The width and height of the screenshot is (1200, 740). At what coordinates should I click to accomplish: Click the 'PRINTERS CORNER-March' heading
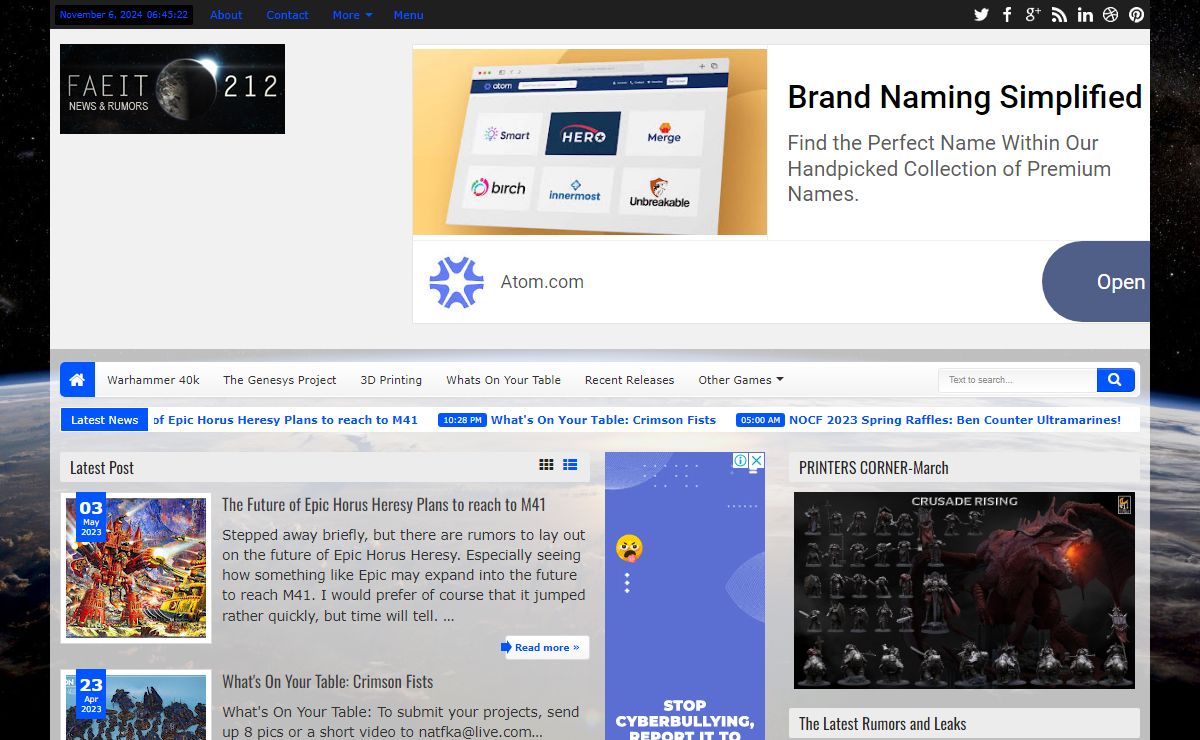(874, 468)
